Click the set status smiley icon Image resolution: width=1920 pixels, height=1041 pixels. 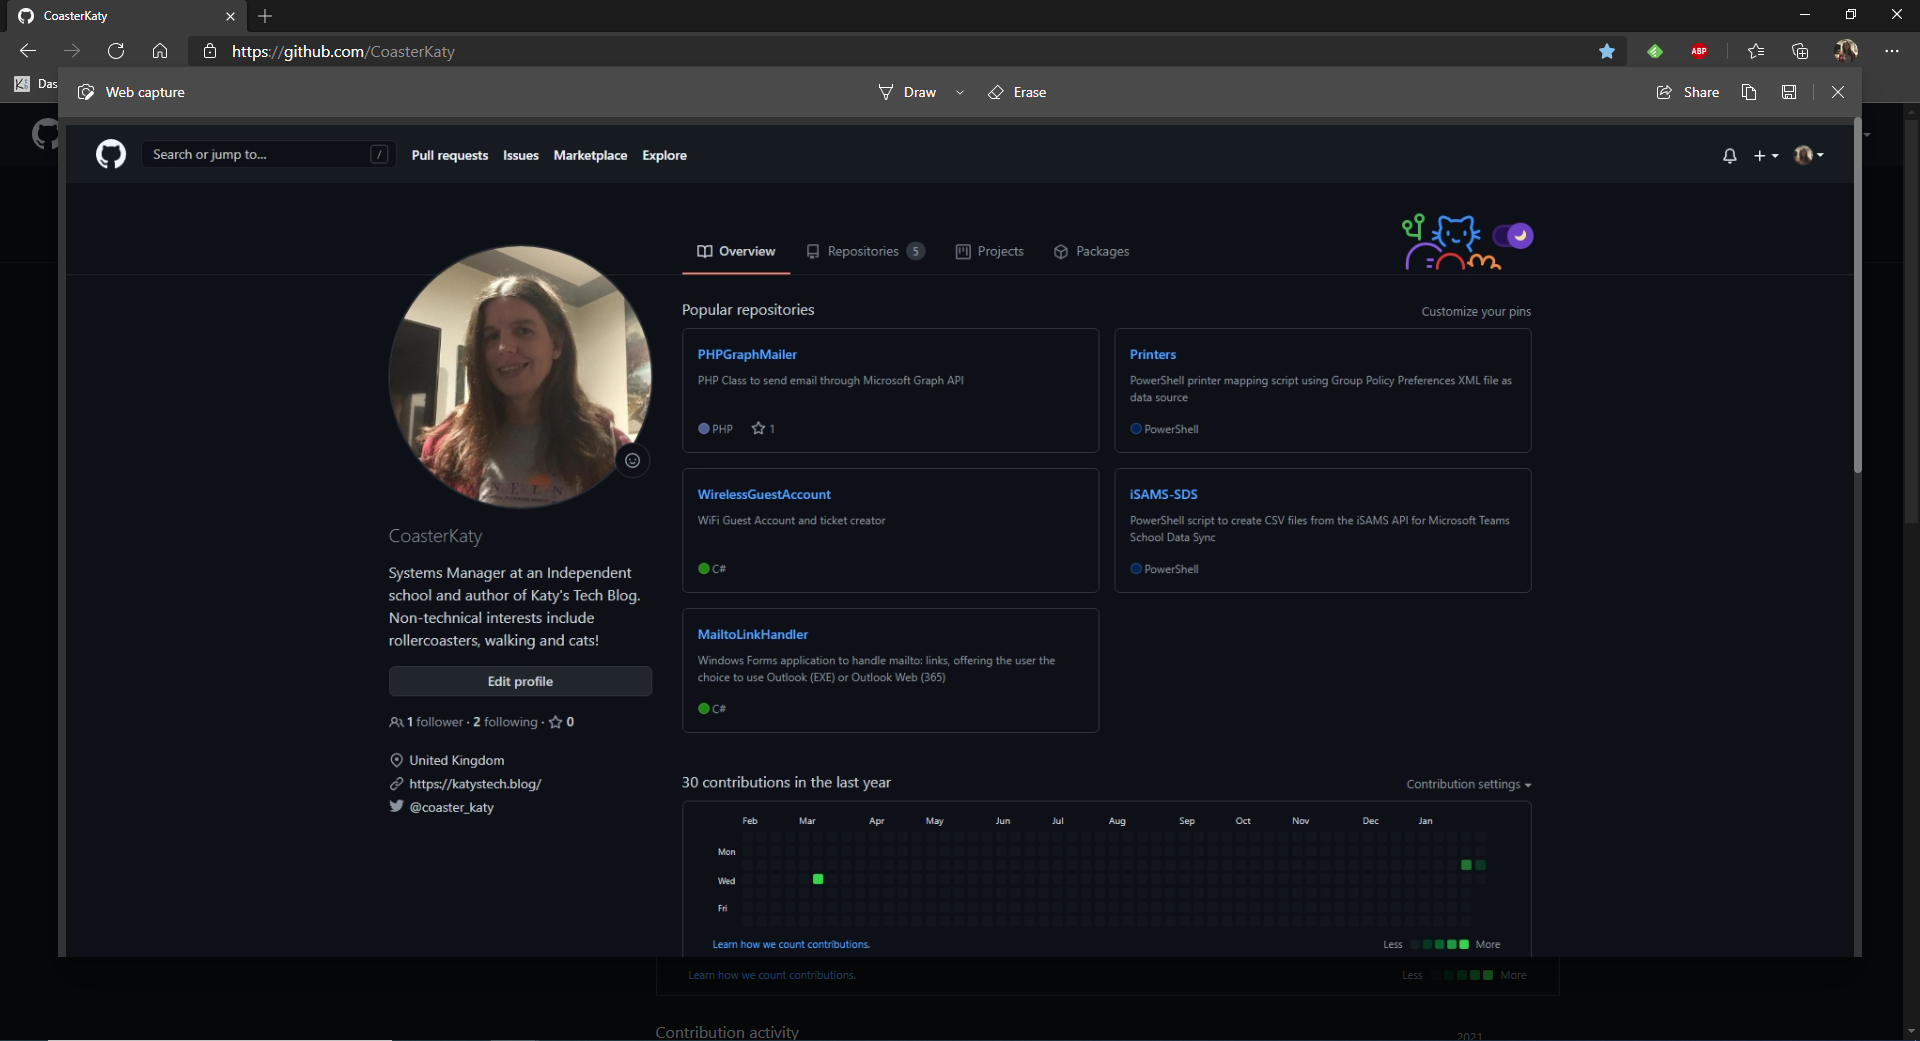(x=632, y=461)
